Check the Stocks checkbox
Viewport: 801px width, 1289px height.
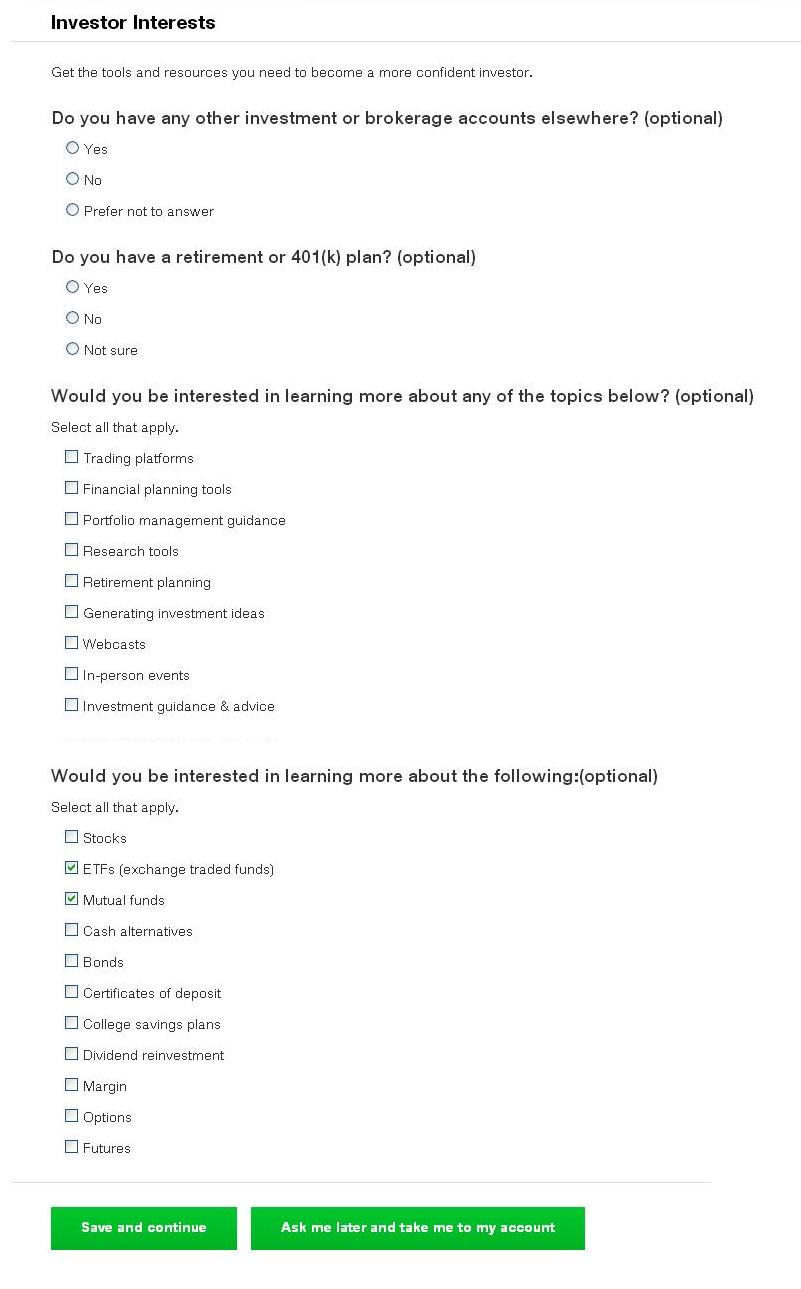pos(71,837)
